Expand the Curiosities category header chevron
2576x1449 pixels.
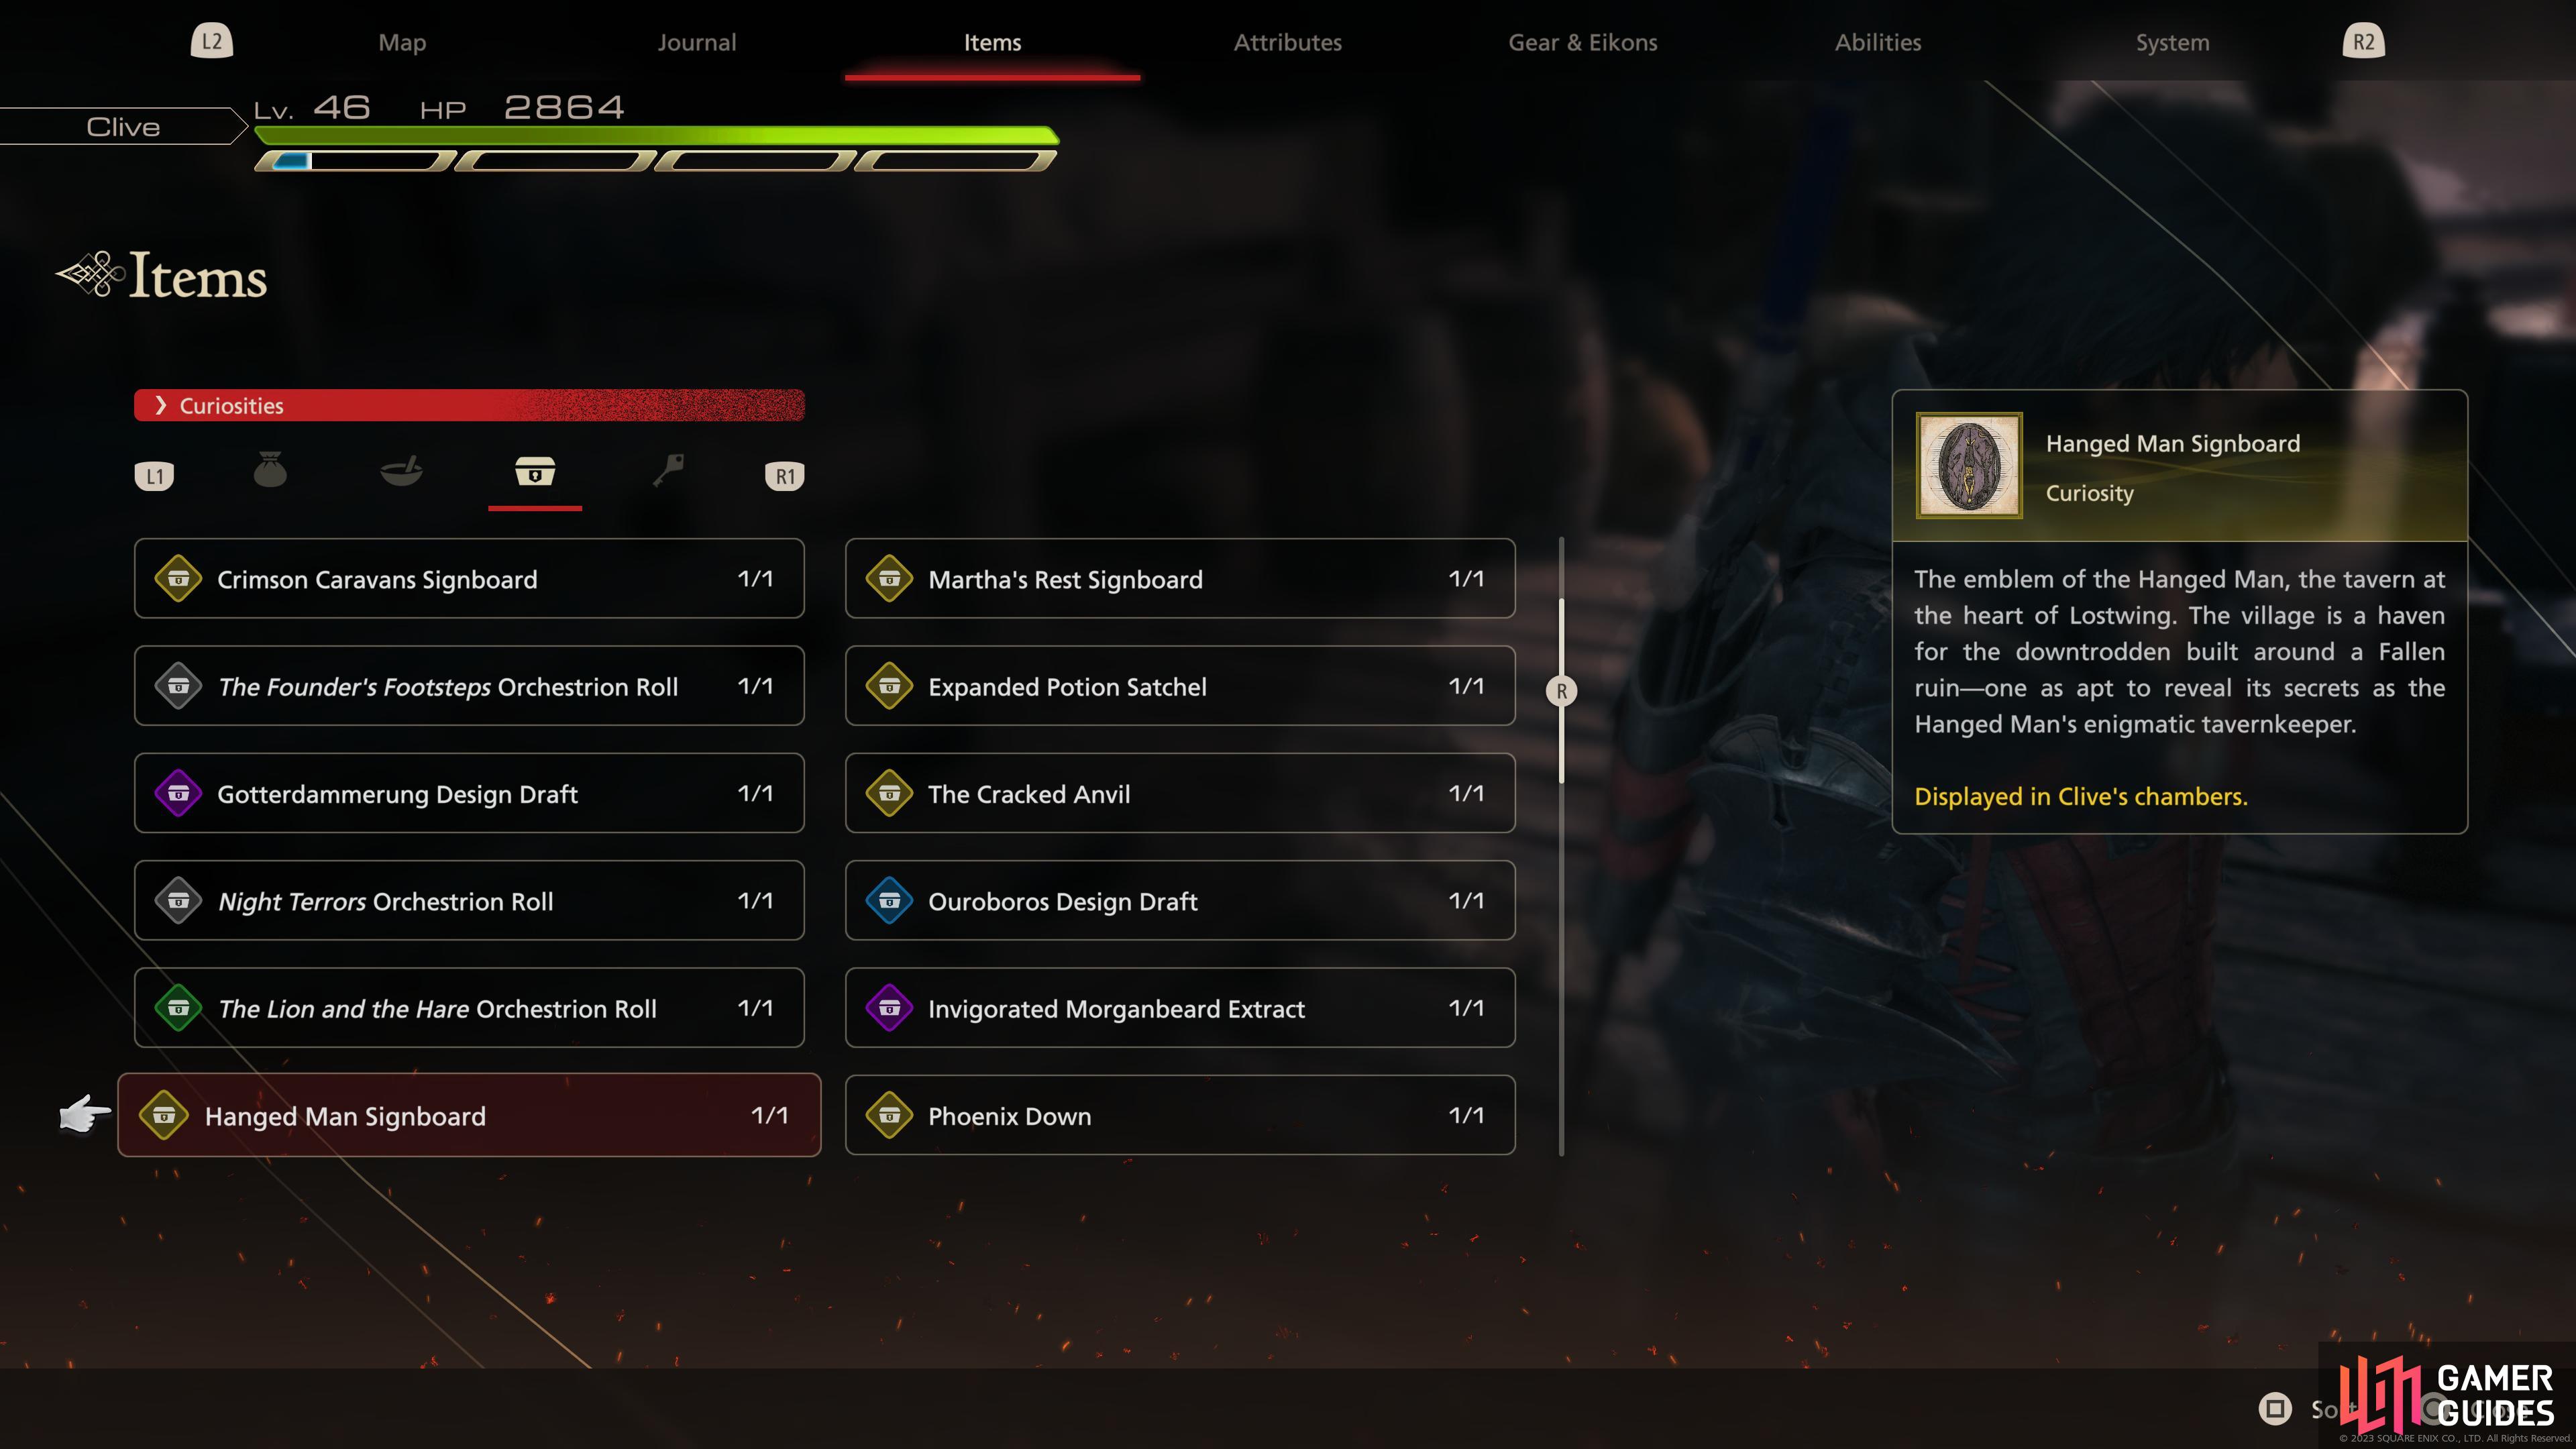[161, 405]
